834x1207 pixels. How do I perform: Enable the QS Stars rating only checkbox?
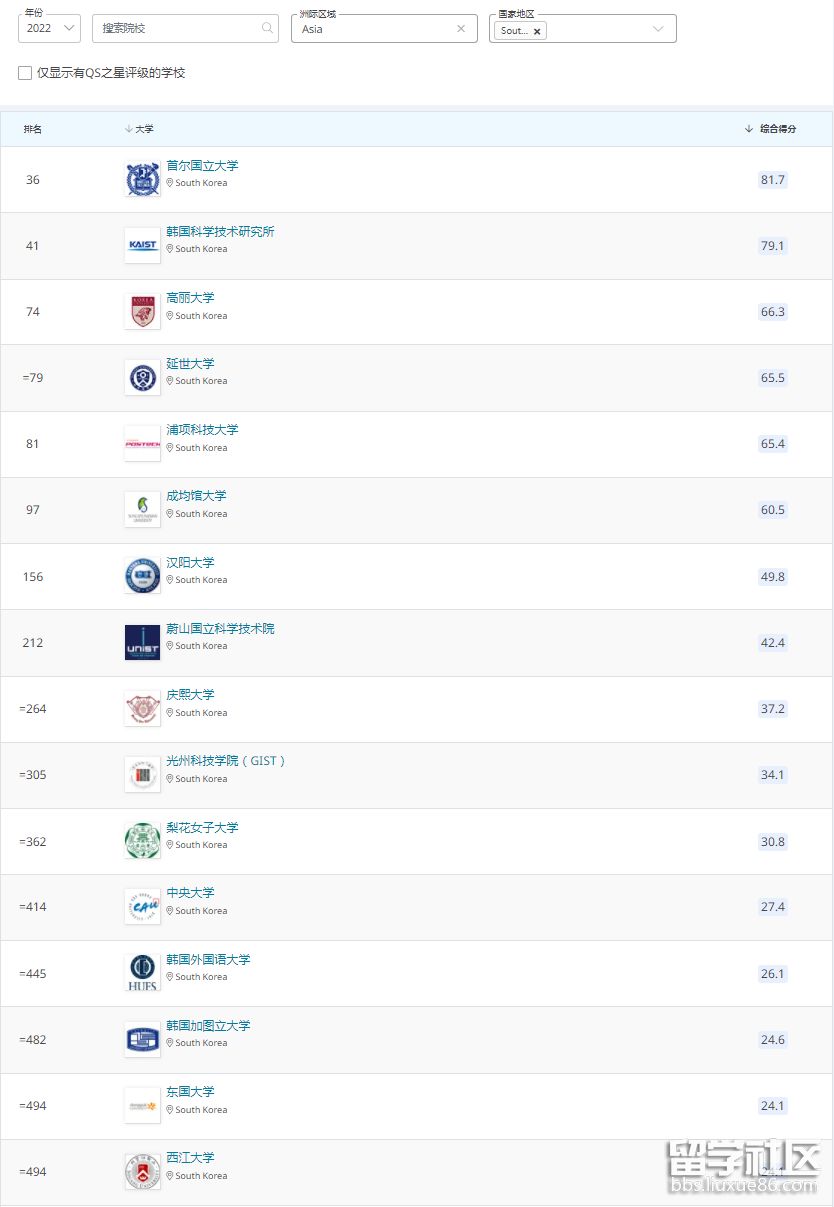(x=25, y=73)
